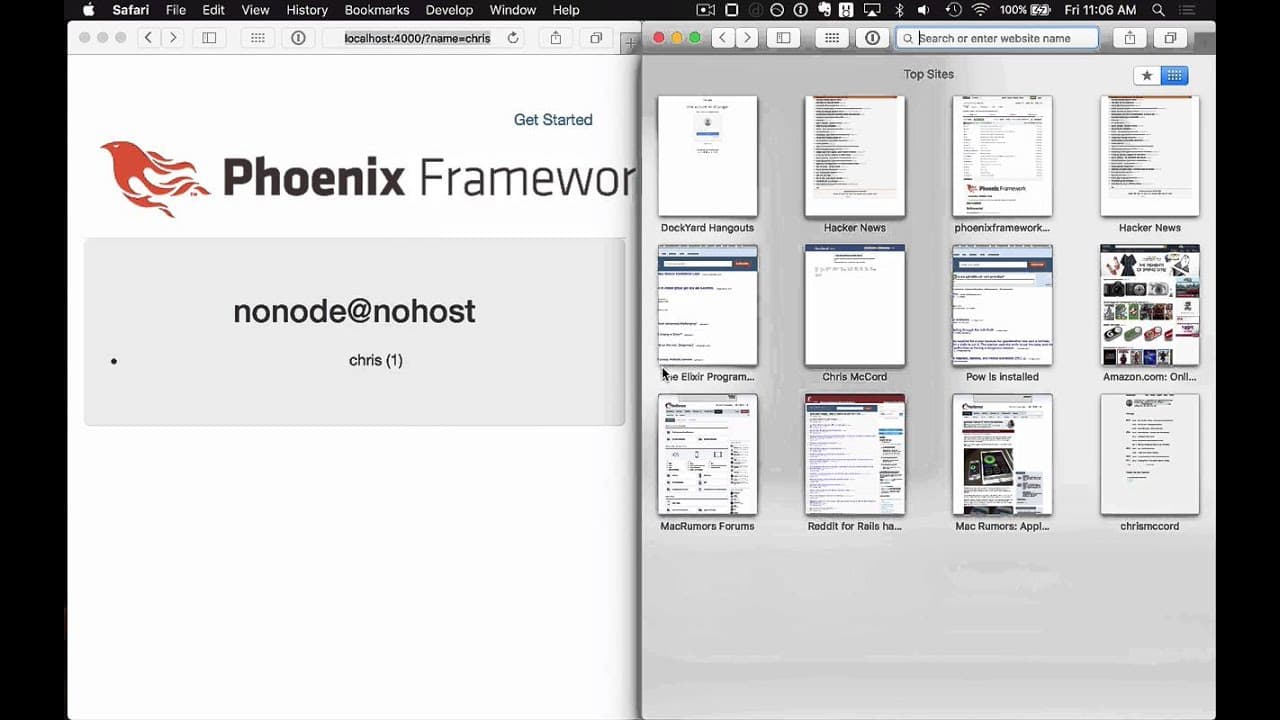Open Top Sites grid in front window toolbar
The width and height of the screenshot is (1280, 720).
click(x=832, y=38)
